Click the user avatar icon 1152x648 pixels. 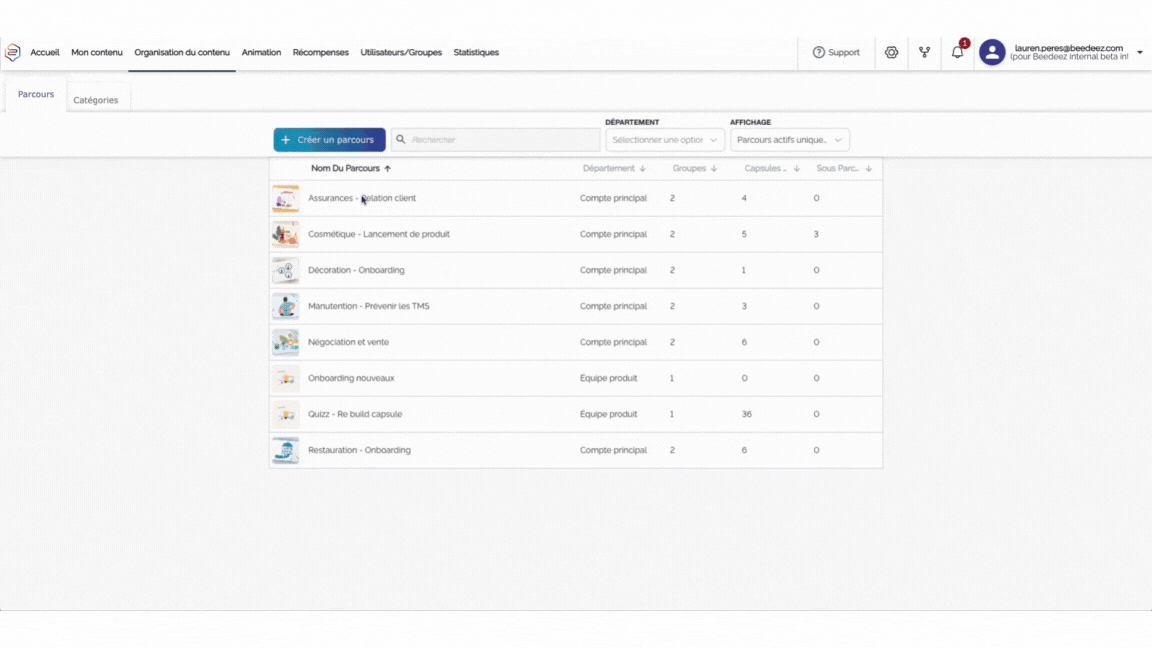pyautogui.click(x=992, y=53)
